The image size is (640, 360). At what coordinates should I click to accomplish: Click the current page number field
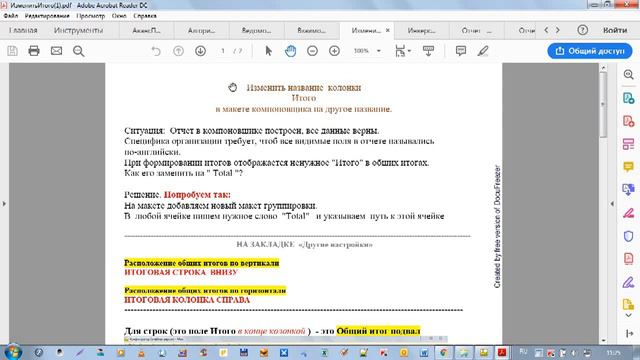223,51
